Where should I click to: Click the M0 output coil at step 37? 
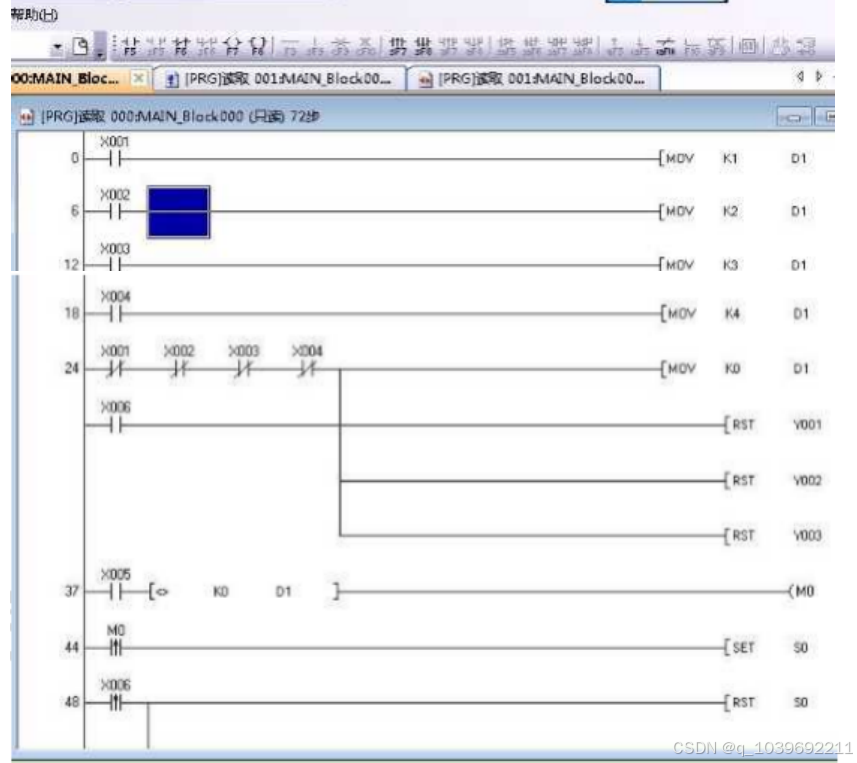[802, 591]
